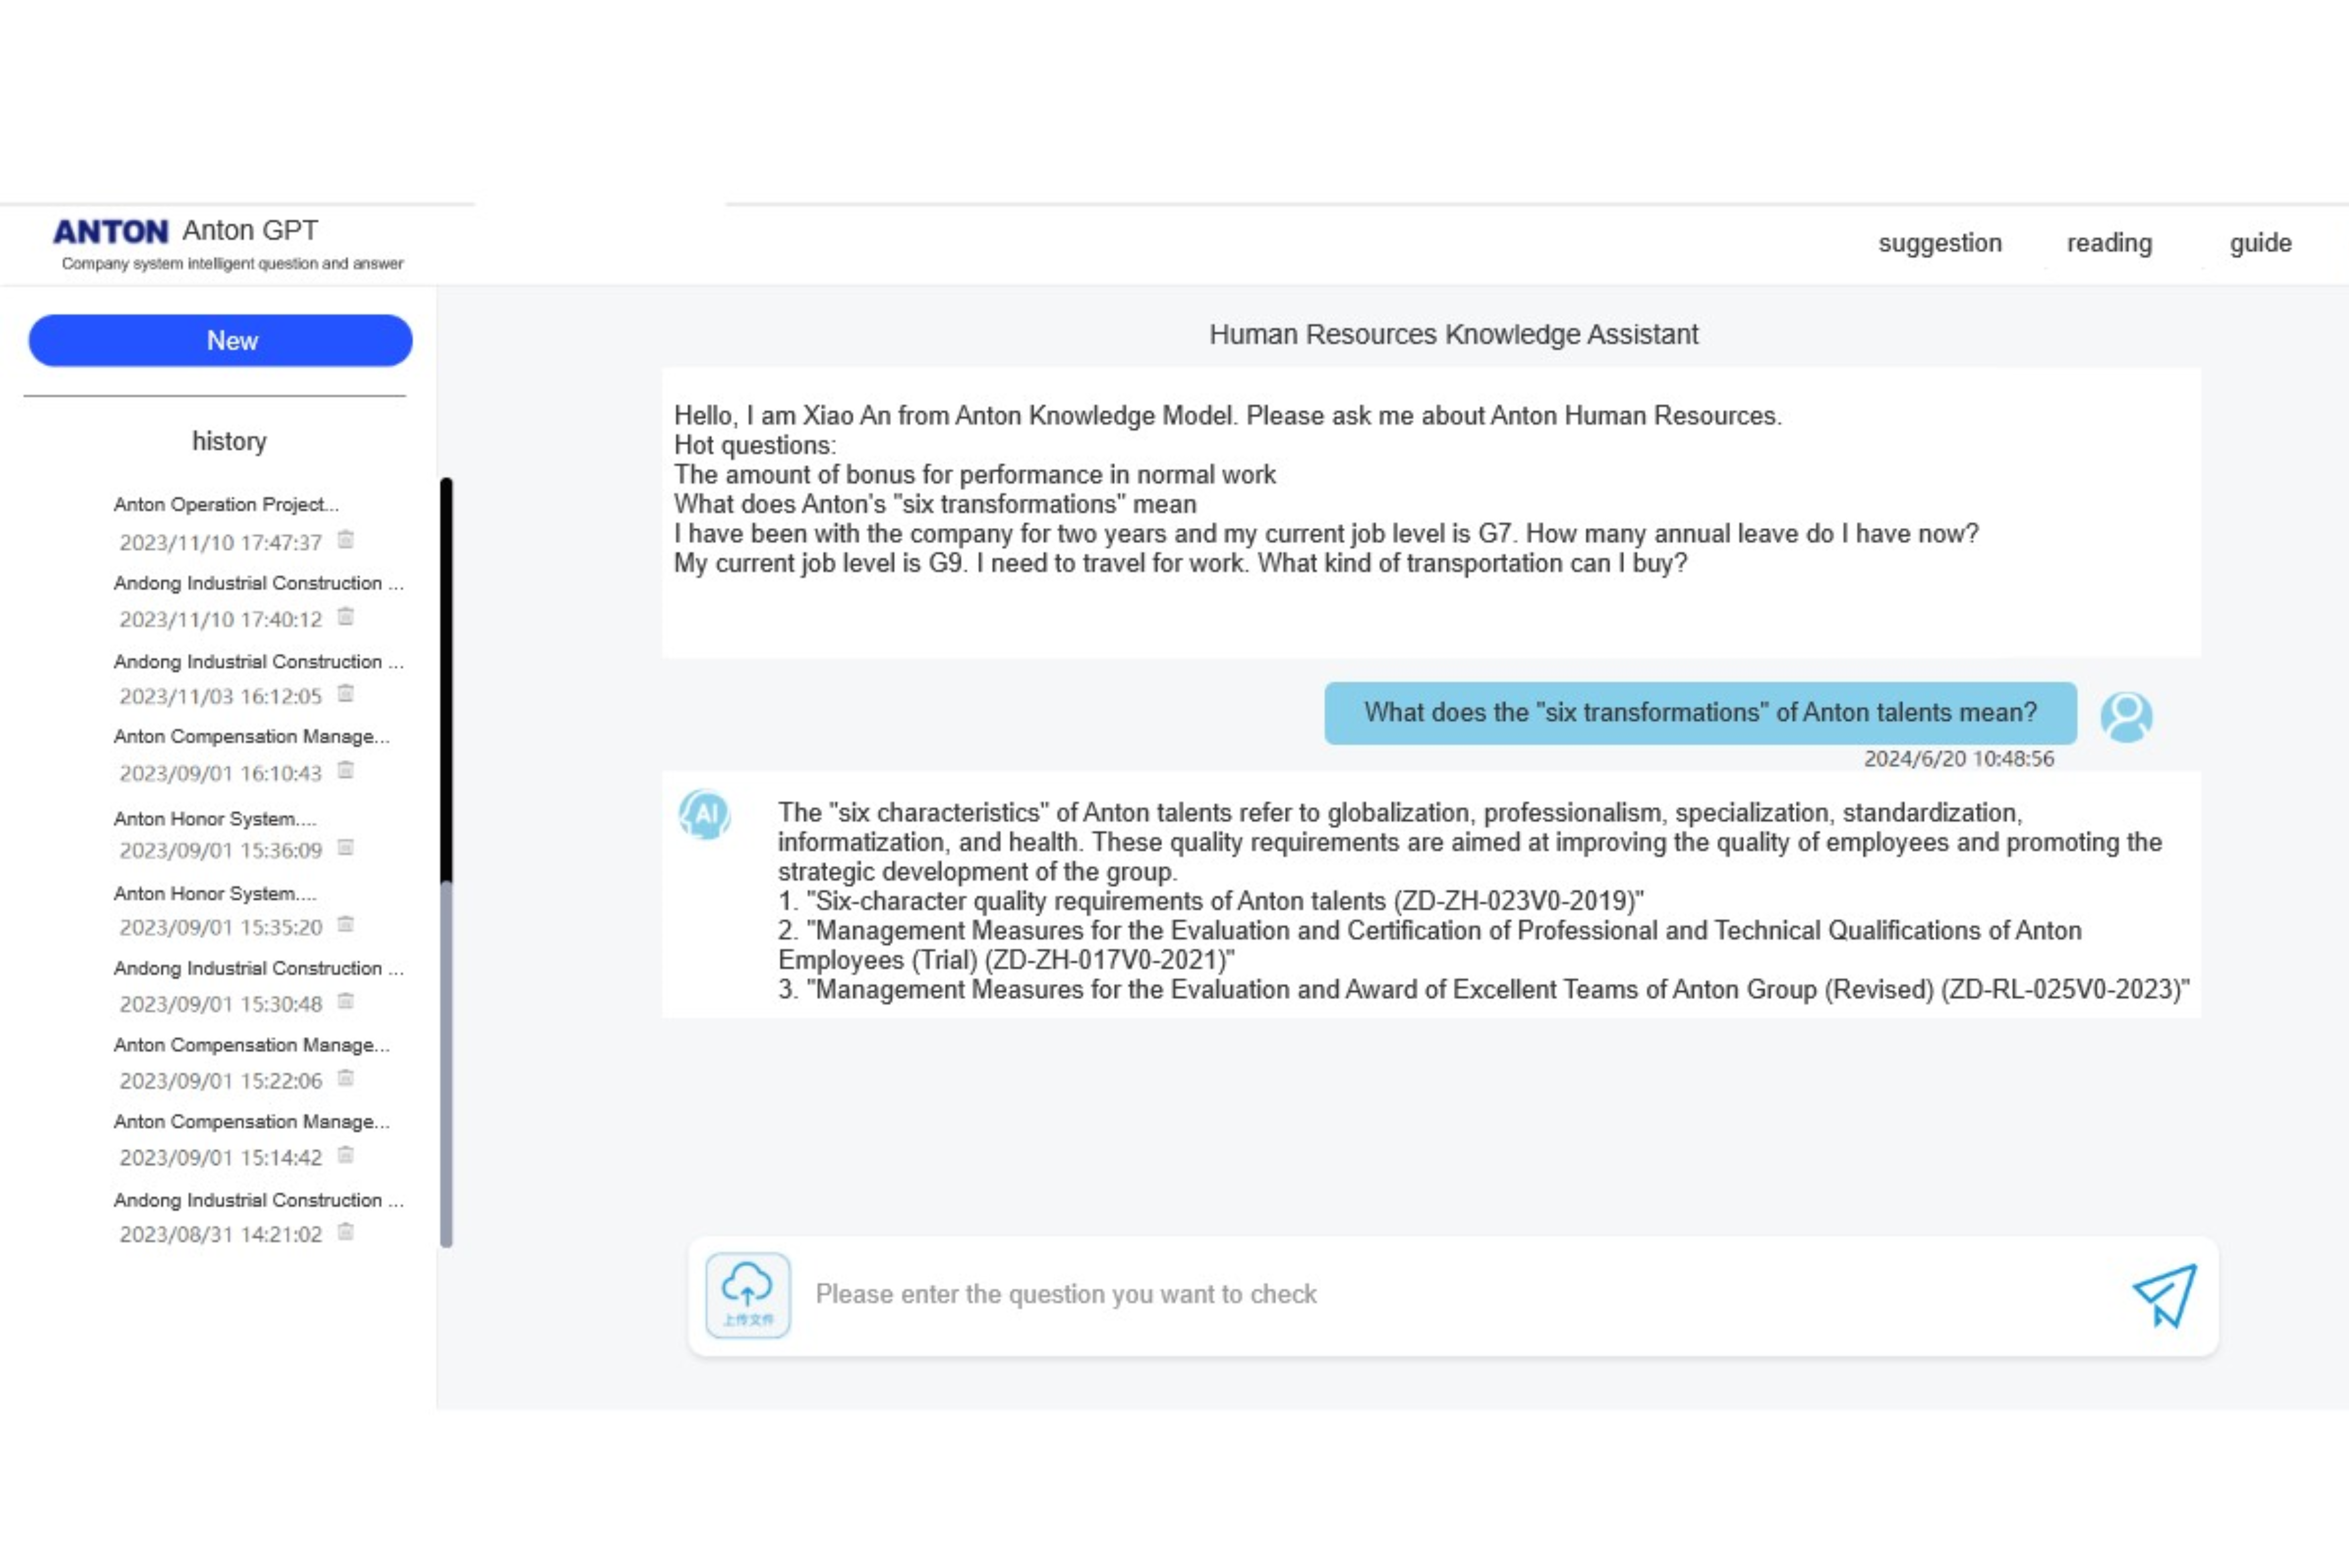Screen dimensions: 2349x1568
Task: Delete history entry dated 2023/11/03 16:12:05
Action: 346,694
